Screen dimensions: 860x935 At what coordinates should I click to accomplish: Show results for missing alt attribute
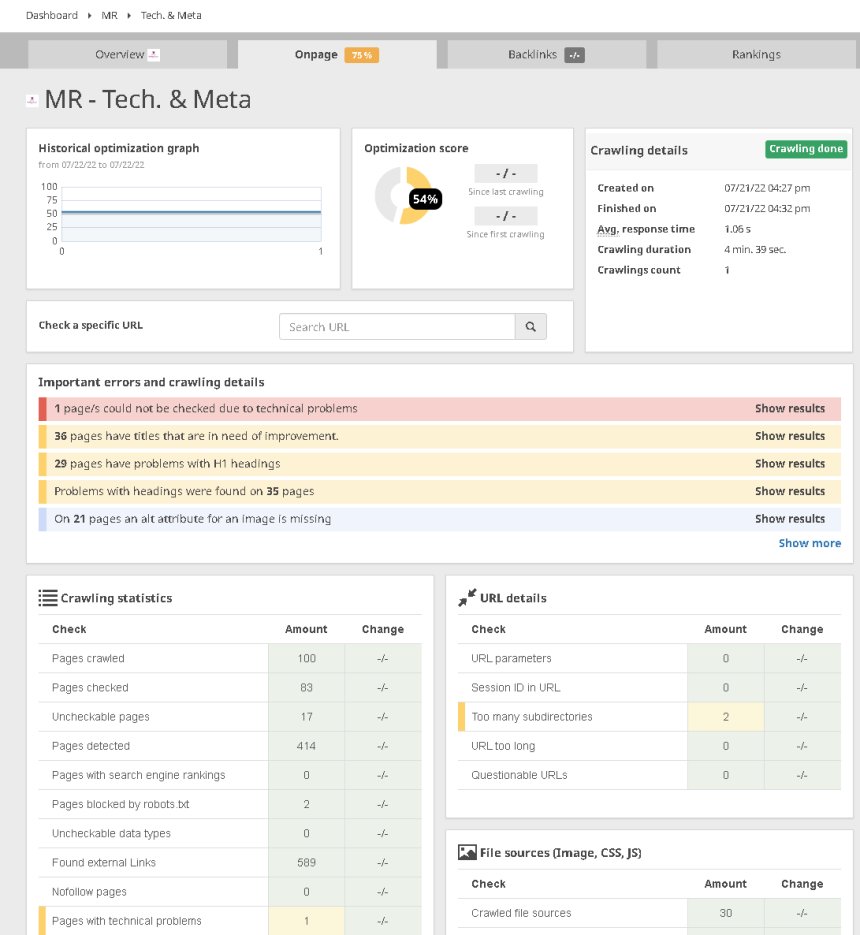[789, 519]
